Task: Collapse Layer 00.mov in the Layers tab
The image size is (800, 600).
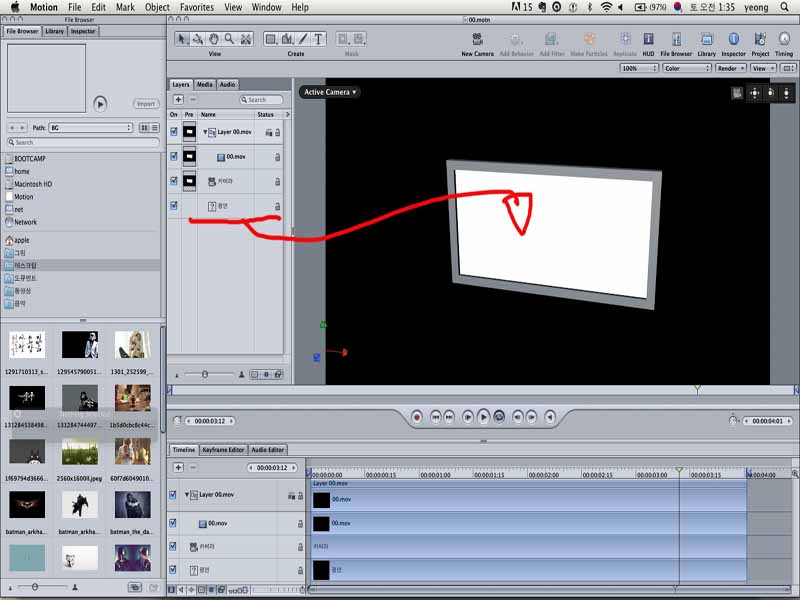Action: (205, 132)
